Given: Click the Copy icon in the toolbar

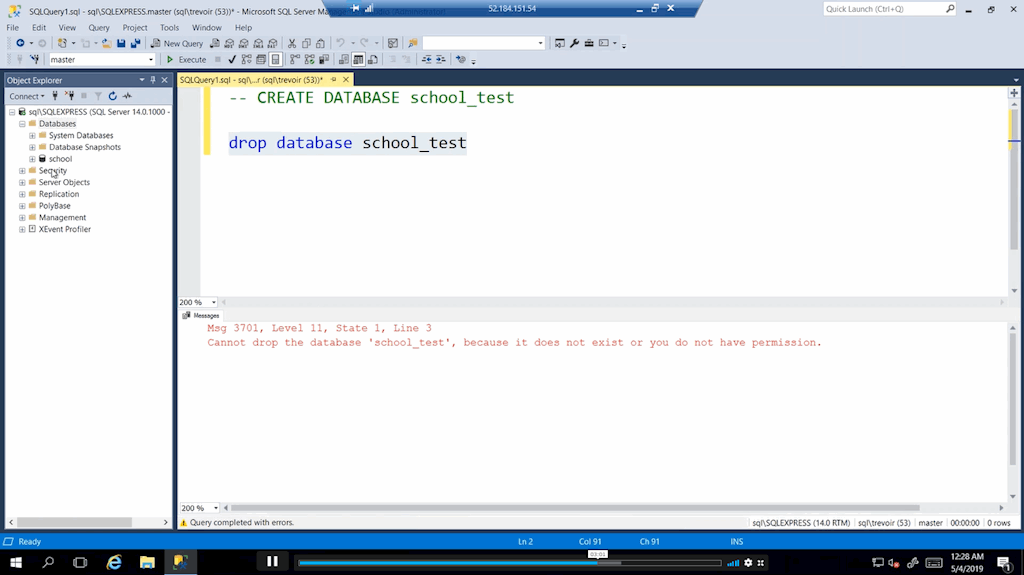Looking at the screenshot, I should tap(306, 43).
